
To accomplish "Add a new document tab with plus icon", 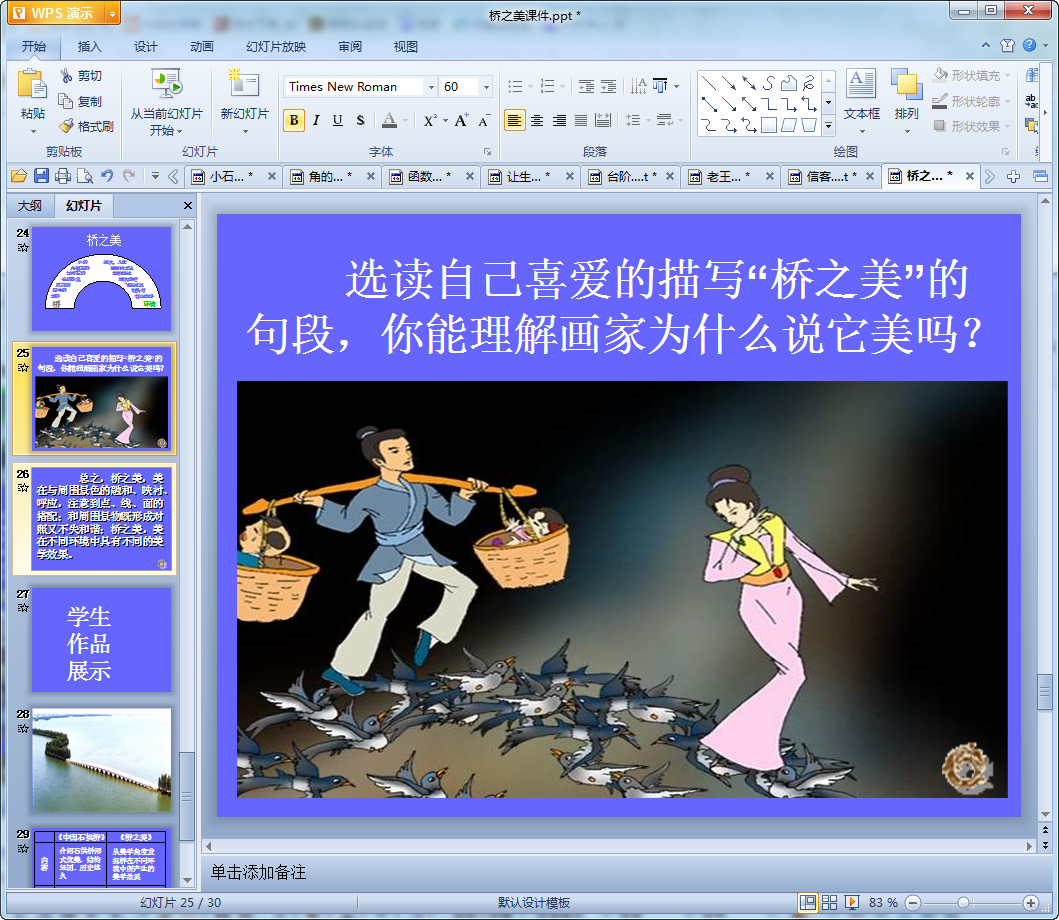I will [x=1013, y=176].
